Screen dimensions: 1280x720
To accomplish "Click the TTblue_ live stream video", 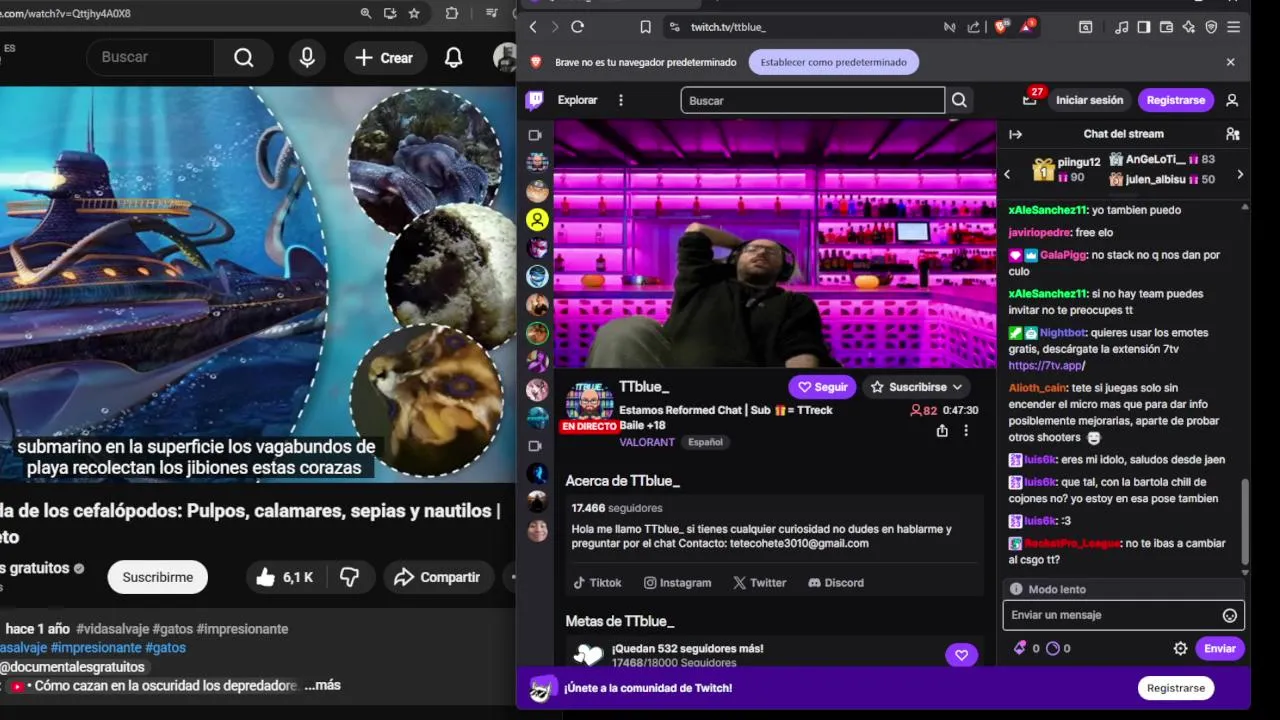I will pos(775,245).
